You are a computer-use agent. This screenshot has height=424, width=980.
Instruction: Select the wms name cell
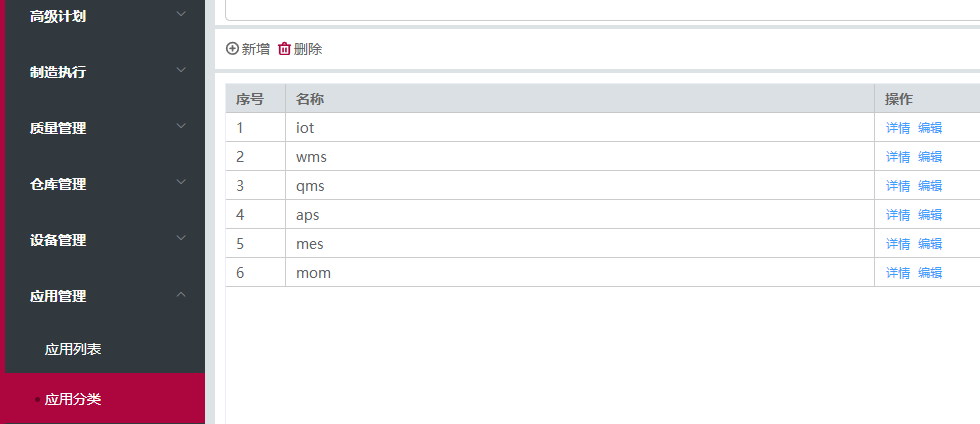tap(312, 157)
